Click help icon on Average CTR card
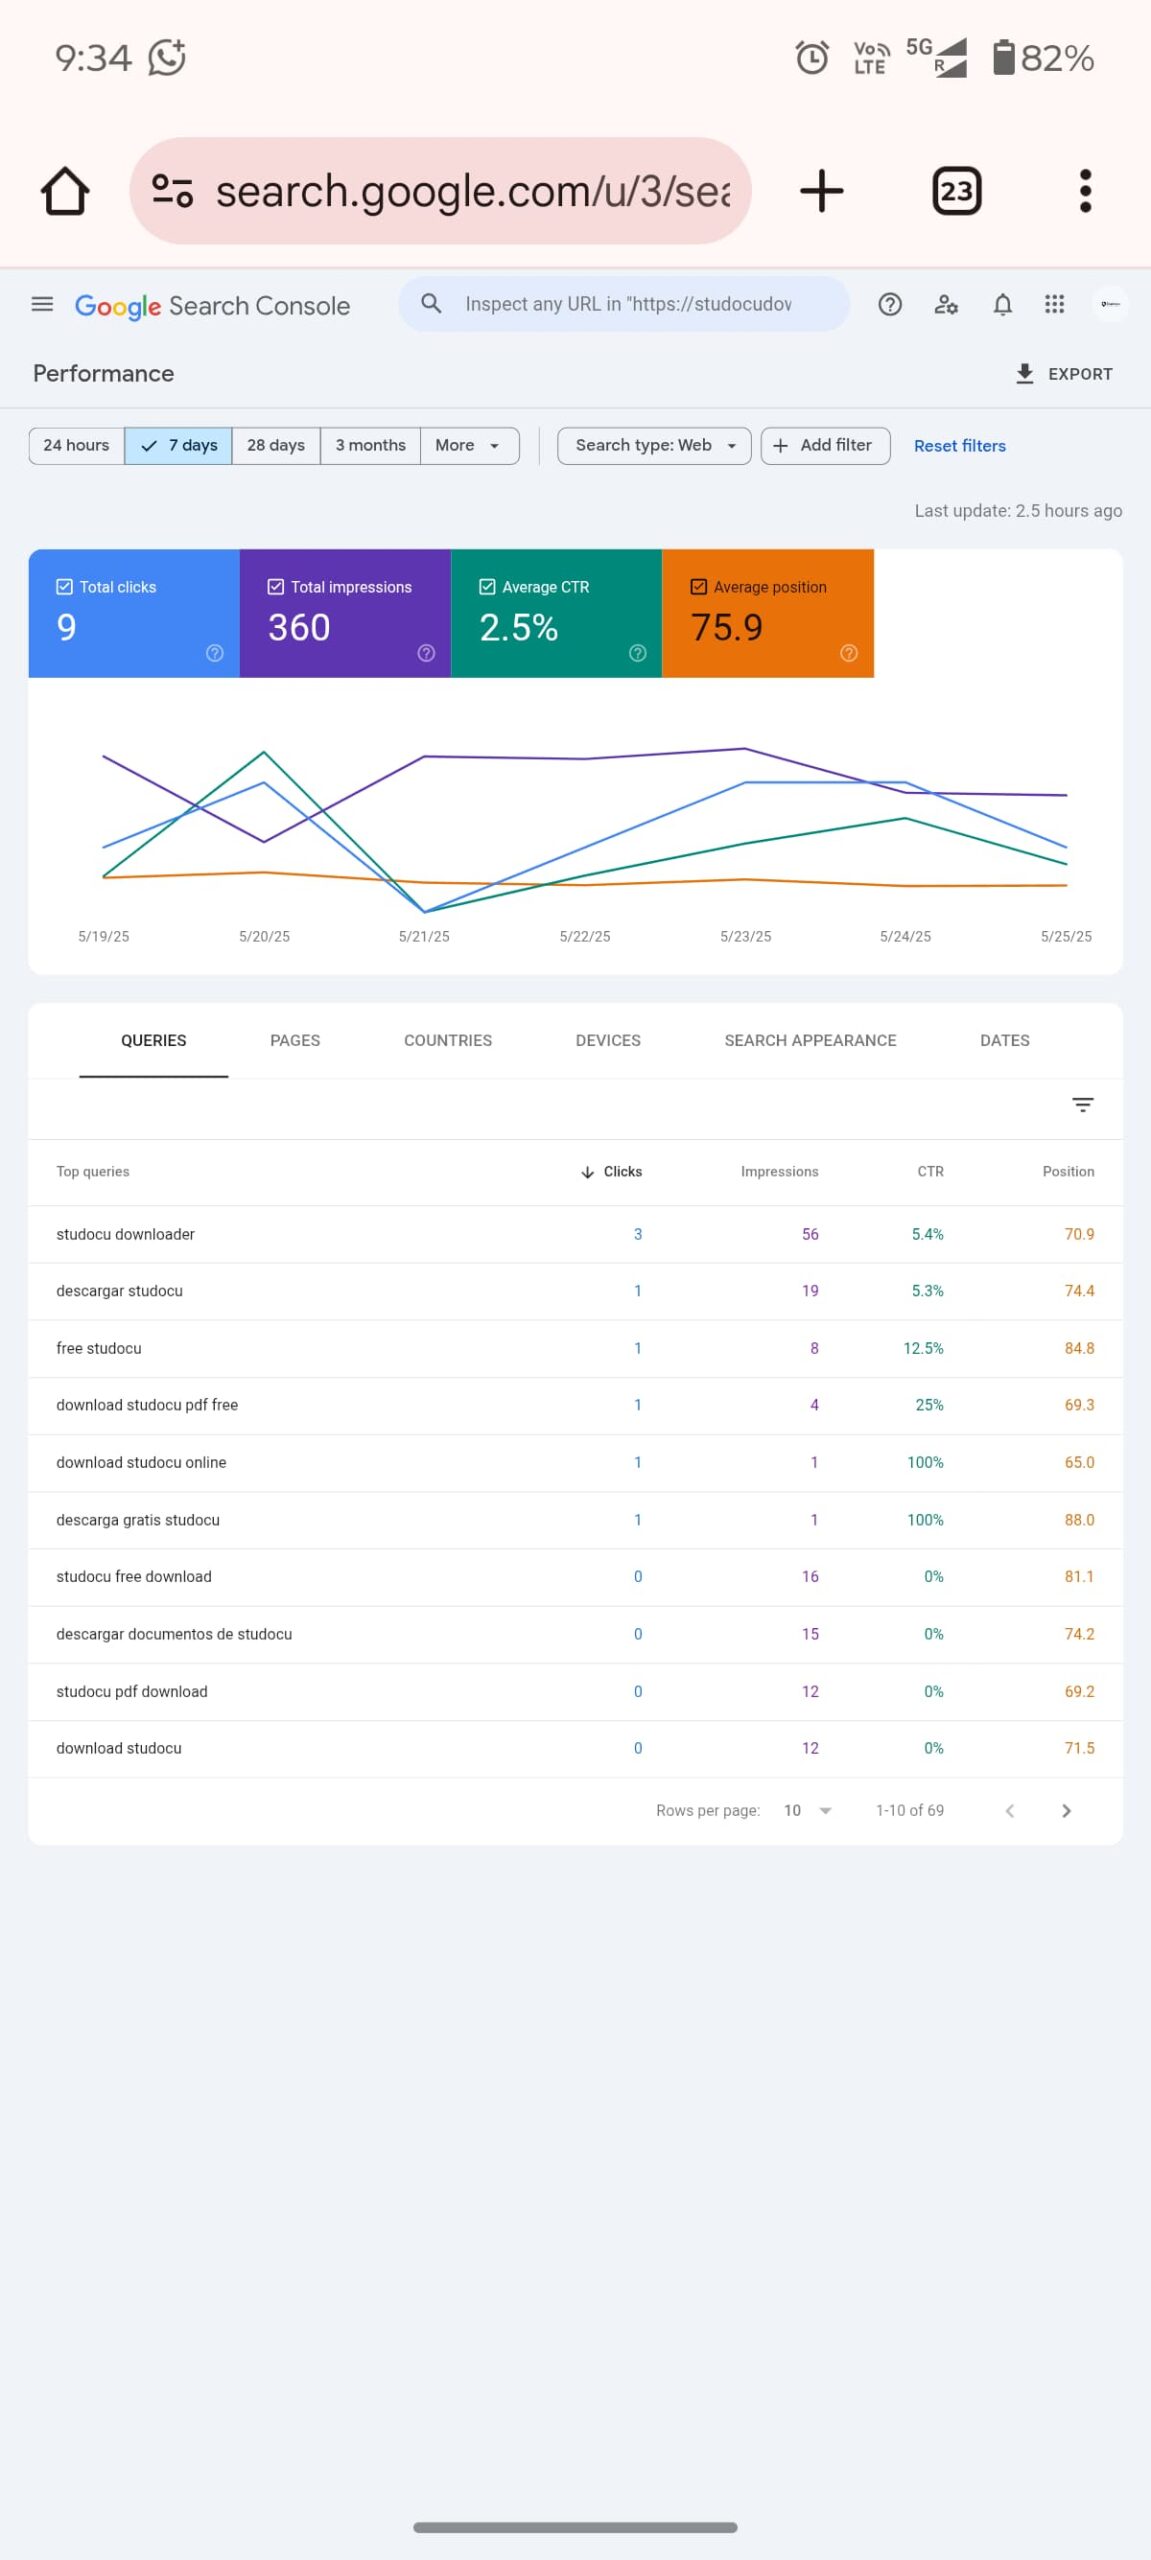This screenshot has height=2560, width=1151. pos(638,653)
